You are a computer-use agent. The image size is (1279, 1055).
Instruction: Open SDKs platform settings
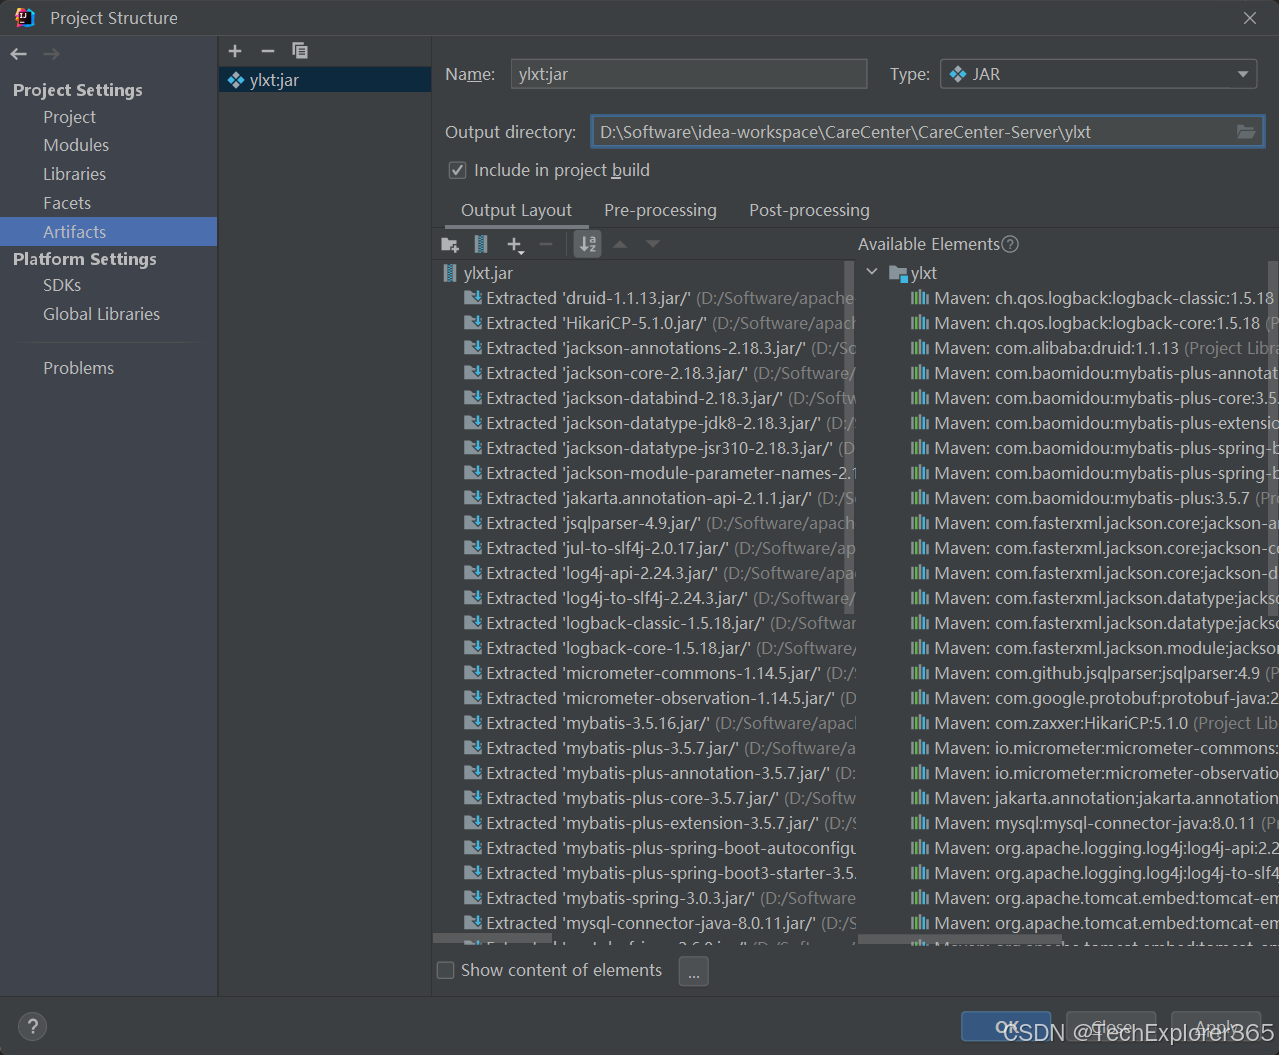[62, 285]
